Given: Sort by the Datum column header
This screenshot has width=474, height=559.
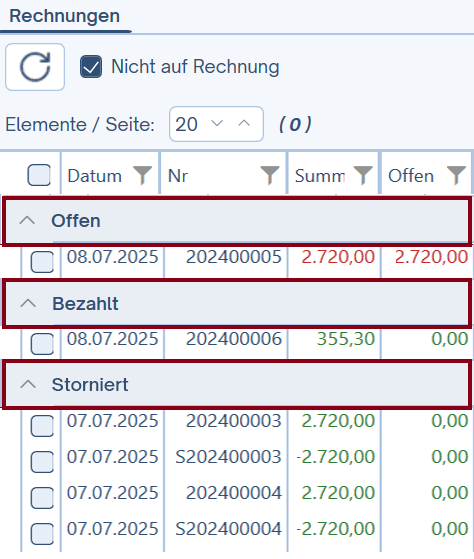Looking at the screenshot, I should pos(94,176).
